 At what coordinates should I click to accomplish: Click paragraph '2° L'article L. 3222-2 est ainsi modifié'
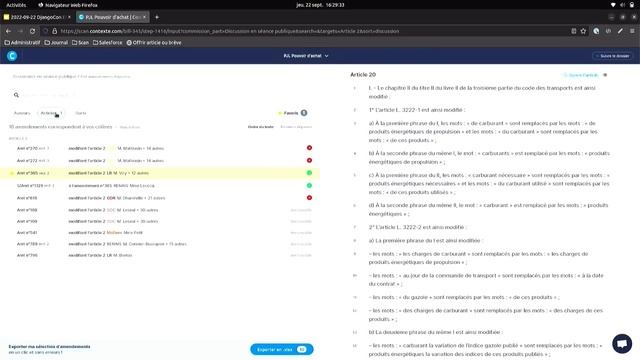418,227
